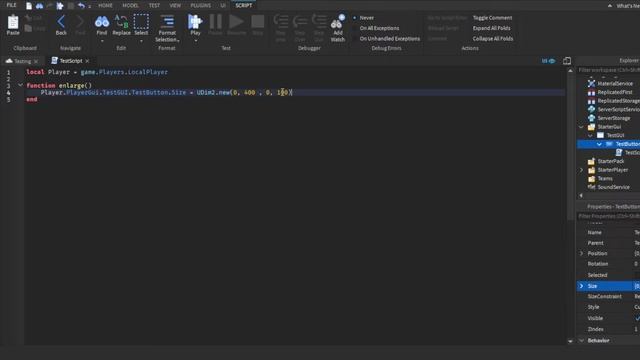The width and height of the screenshot is (640, 360).
Task: Click Expand All Folds
Action: pos(491,28)
